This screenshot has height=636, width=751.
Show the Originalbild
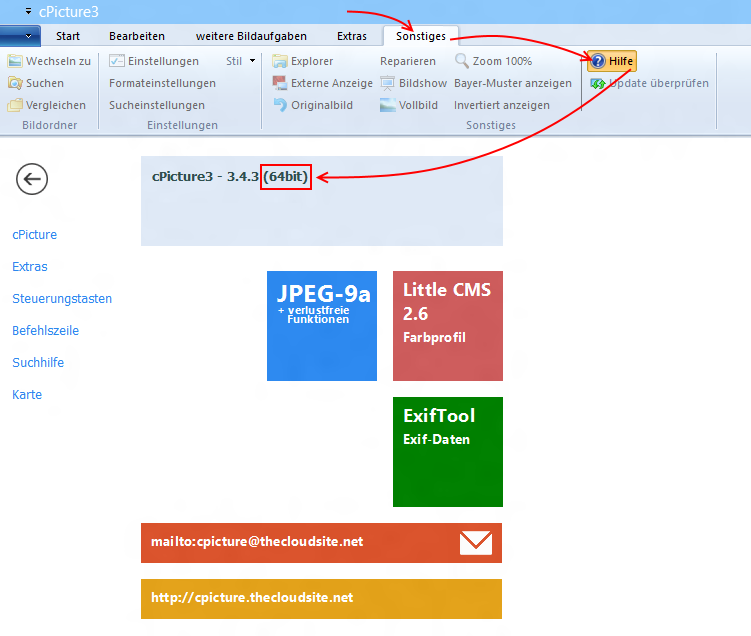click(x=312, y=105)
